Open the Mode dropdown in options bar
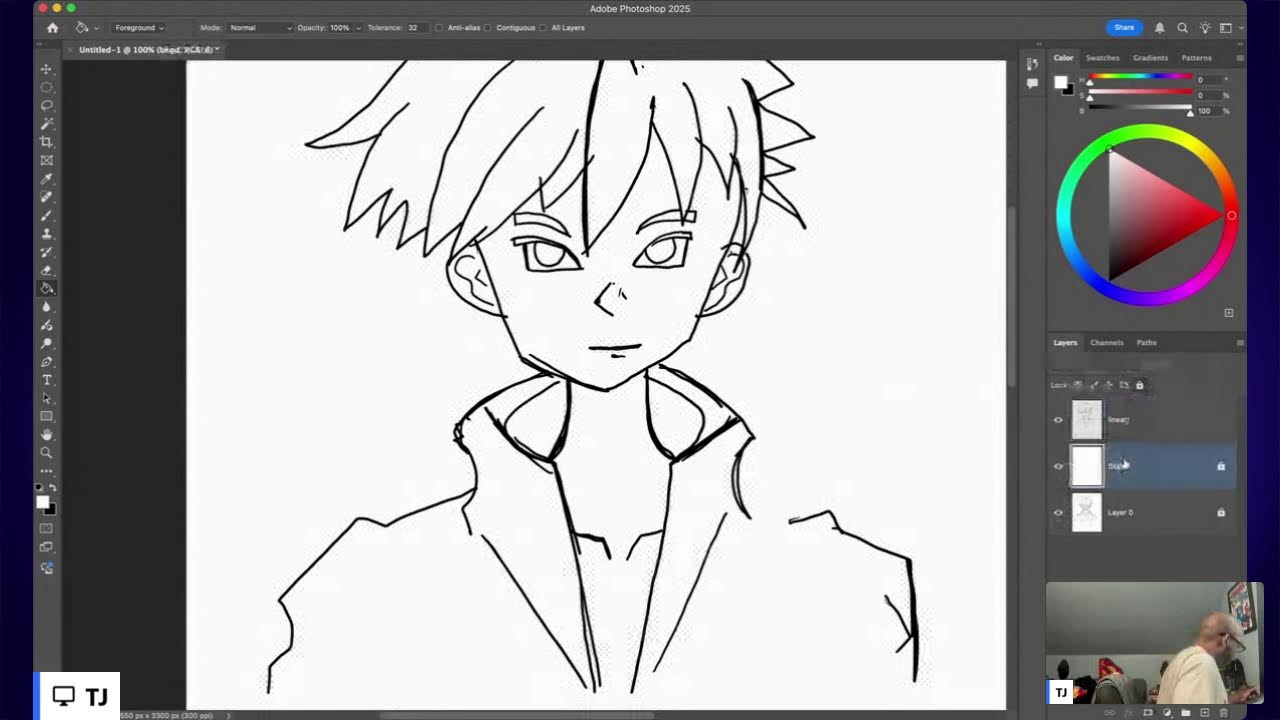Viewport: 1280px width, 720px height. pyautogui.click(x=258, y=28)
